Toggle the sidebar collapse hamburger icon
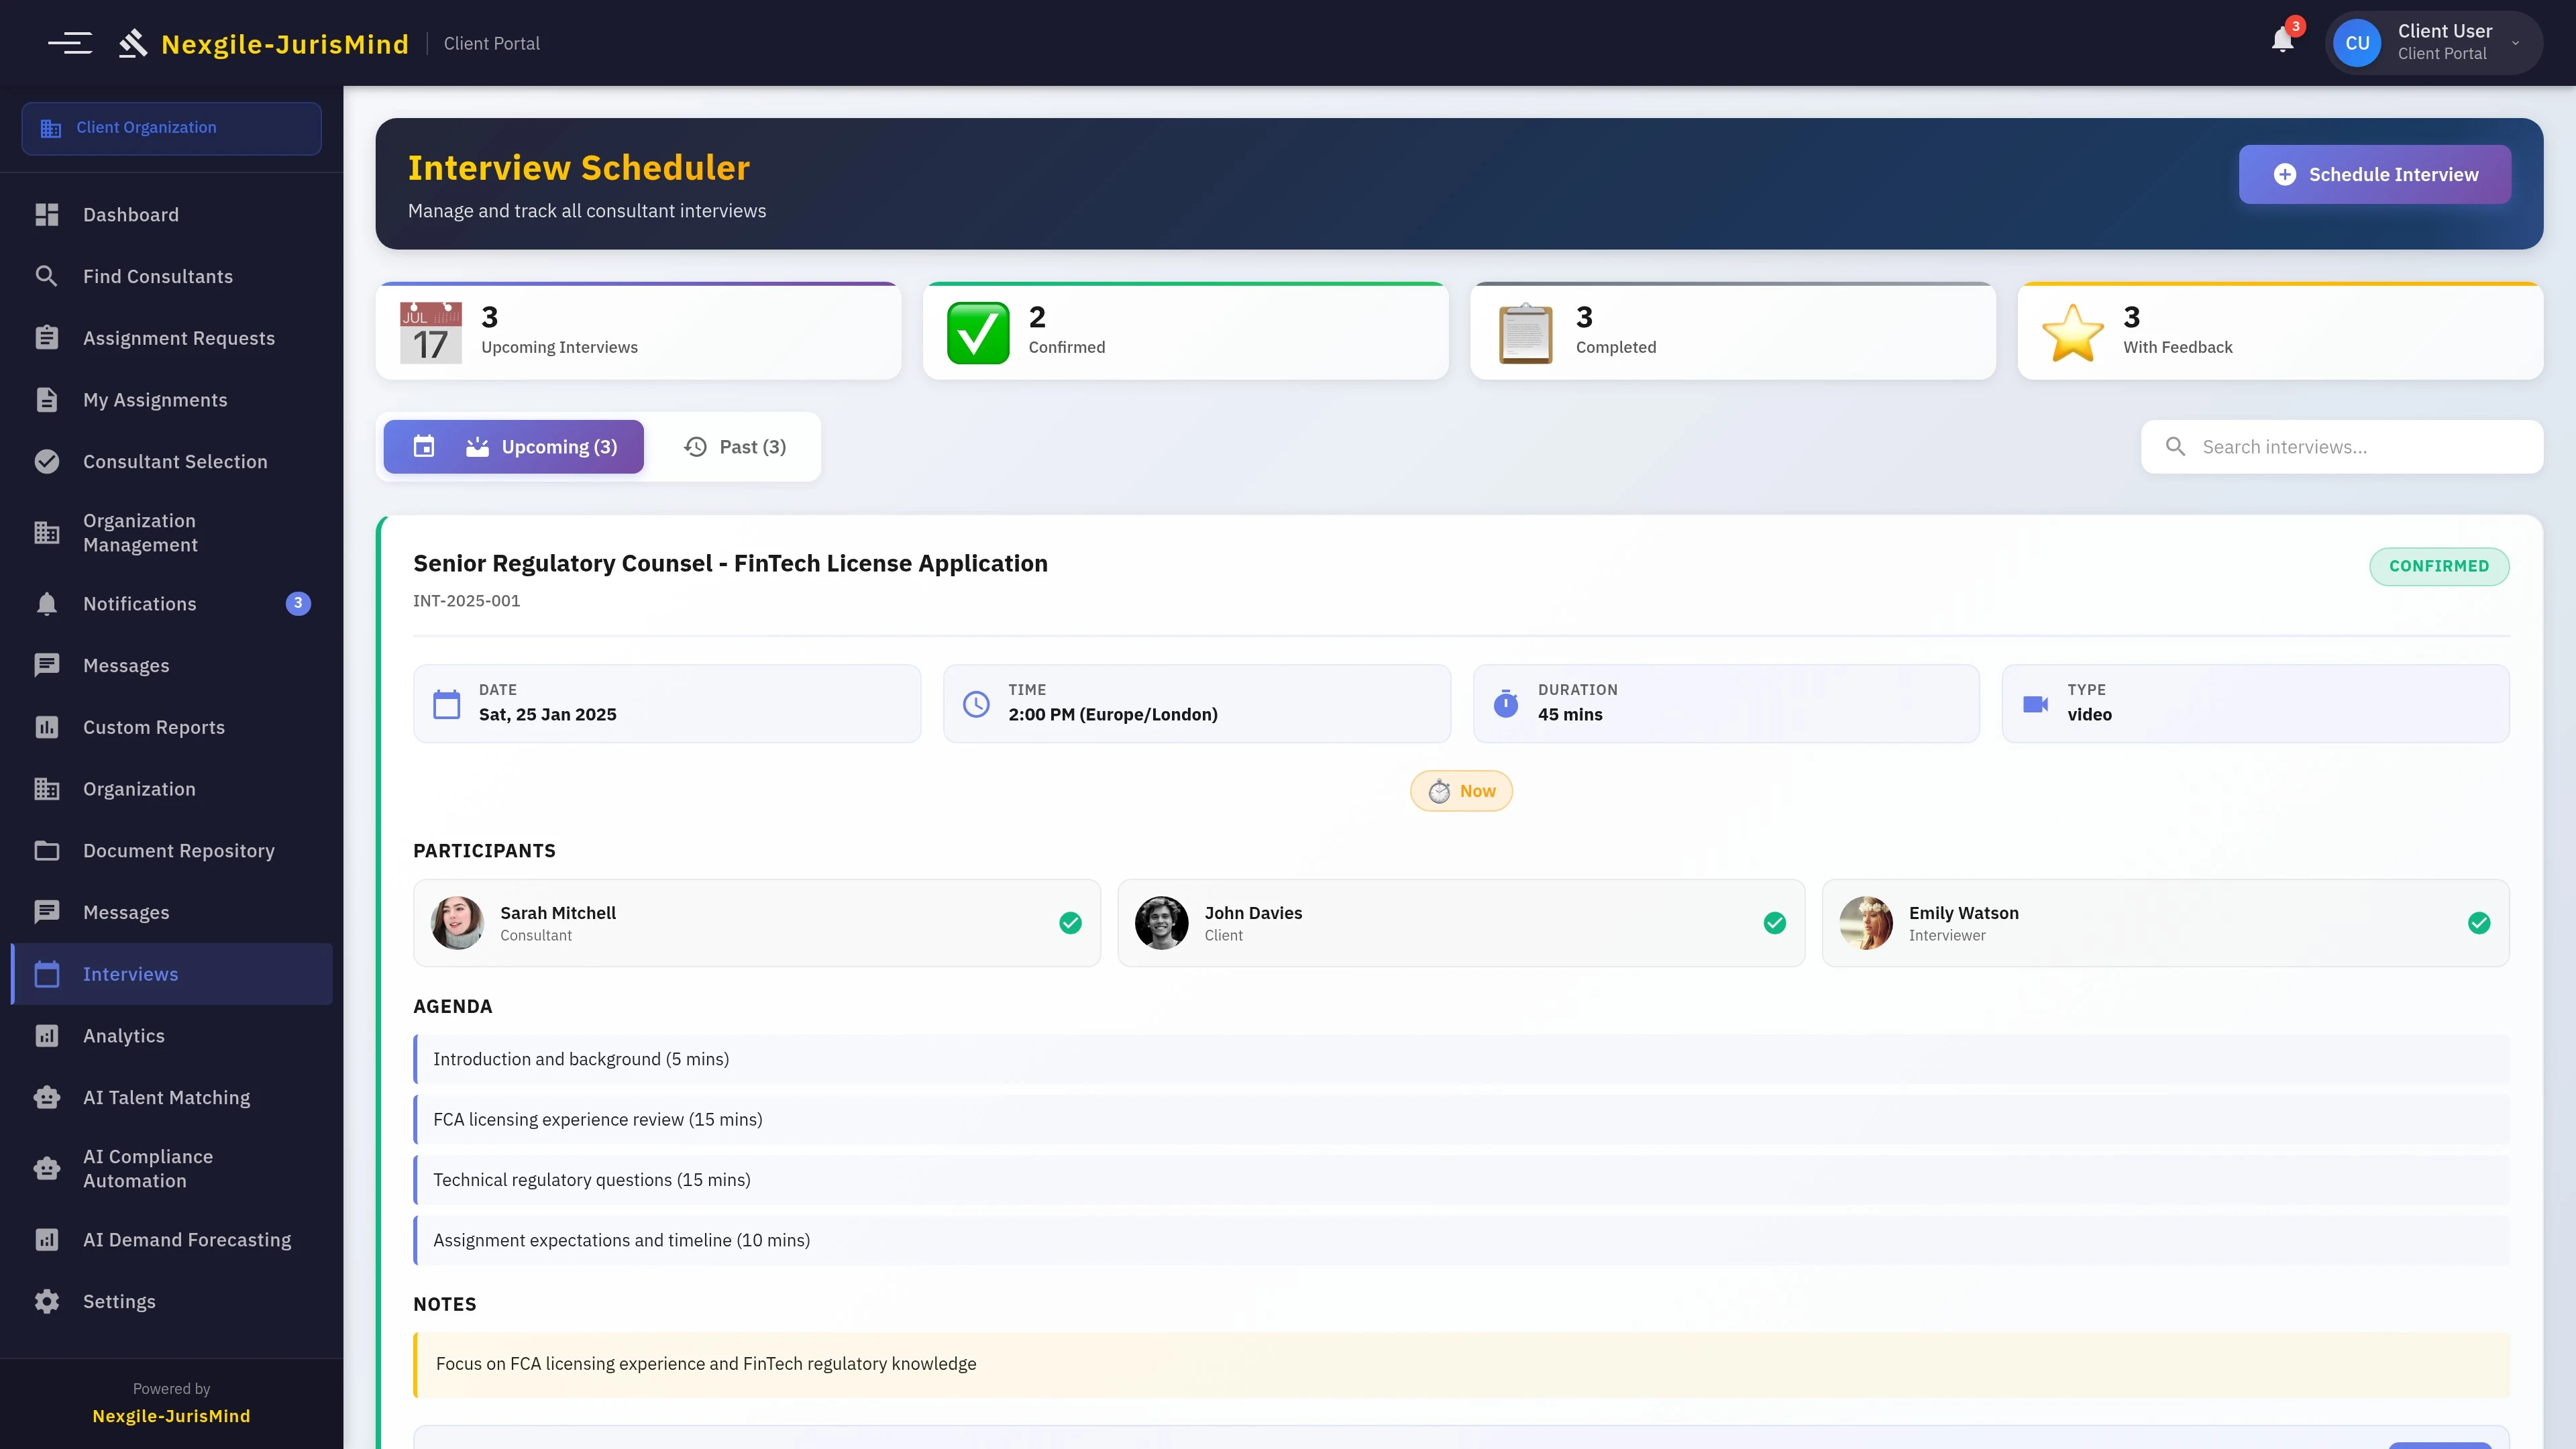 71,42
